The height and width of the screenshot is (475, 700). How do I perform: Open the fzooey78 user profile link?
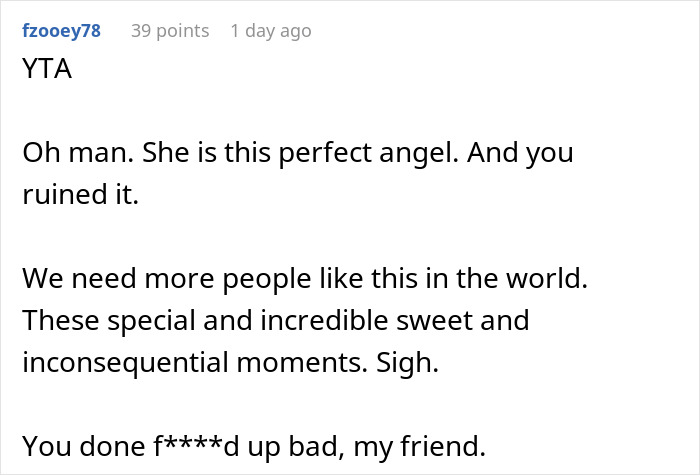pyautogui.click(x=62, y=31)
